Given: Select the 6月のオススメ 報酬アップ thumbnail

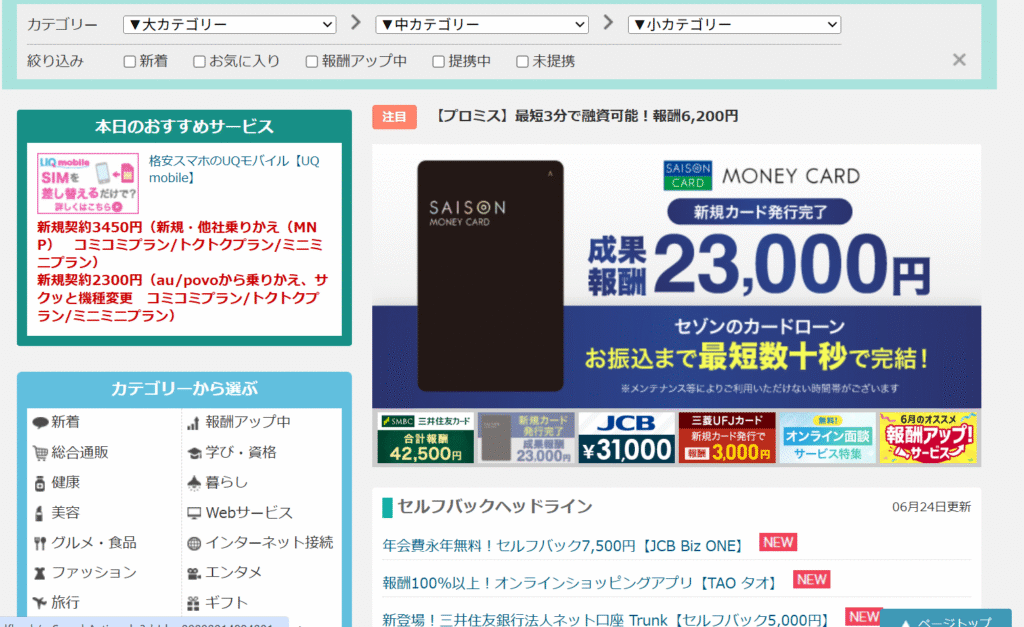Looking at the screenshot, I should [x=928, y=438].
